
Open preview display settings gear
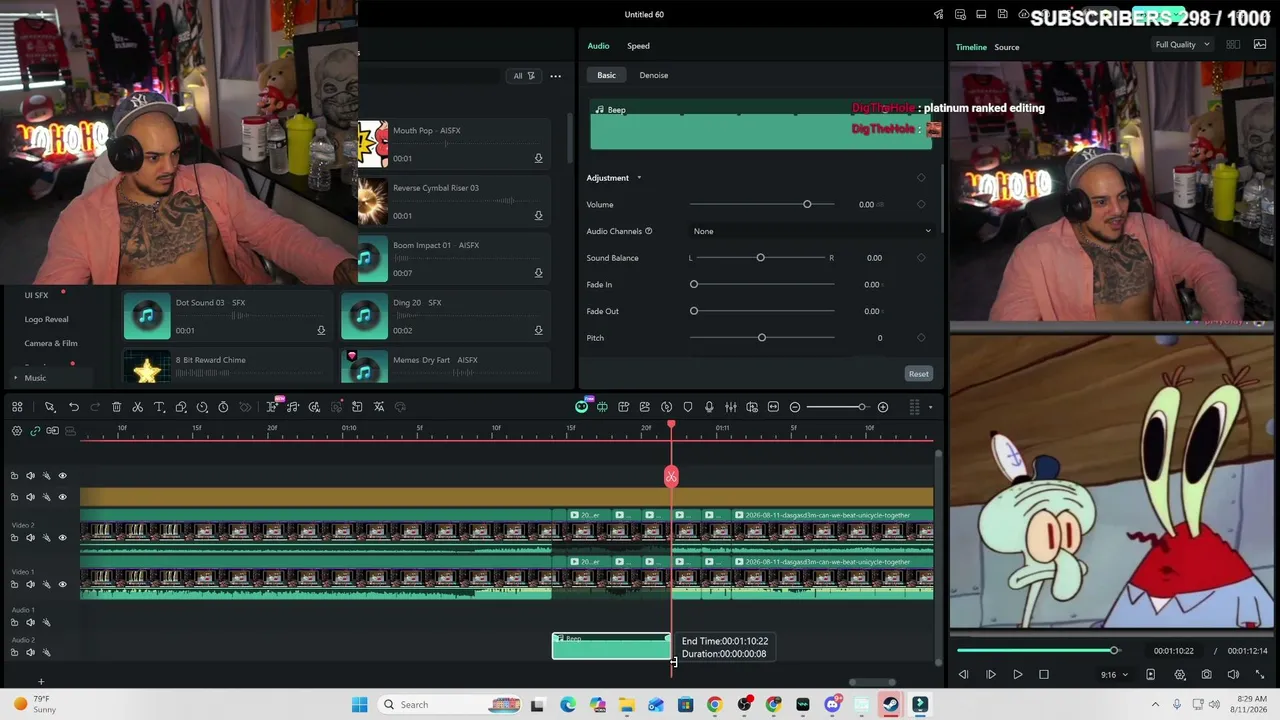1180,675
